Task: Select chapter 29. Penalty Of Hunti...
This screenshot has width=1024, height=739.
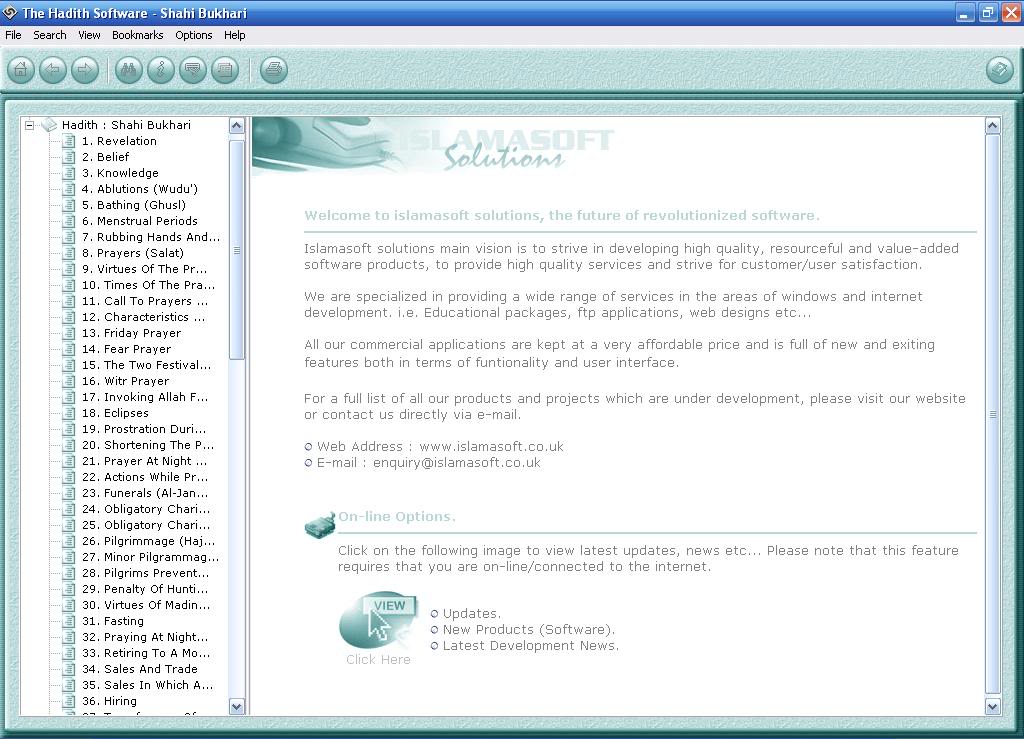Action: click(145, 589)
